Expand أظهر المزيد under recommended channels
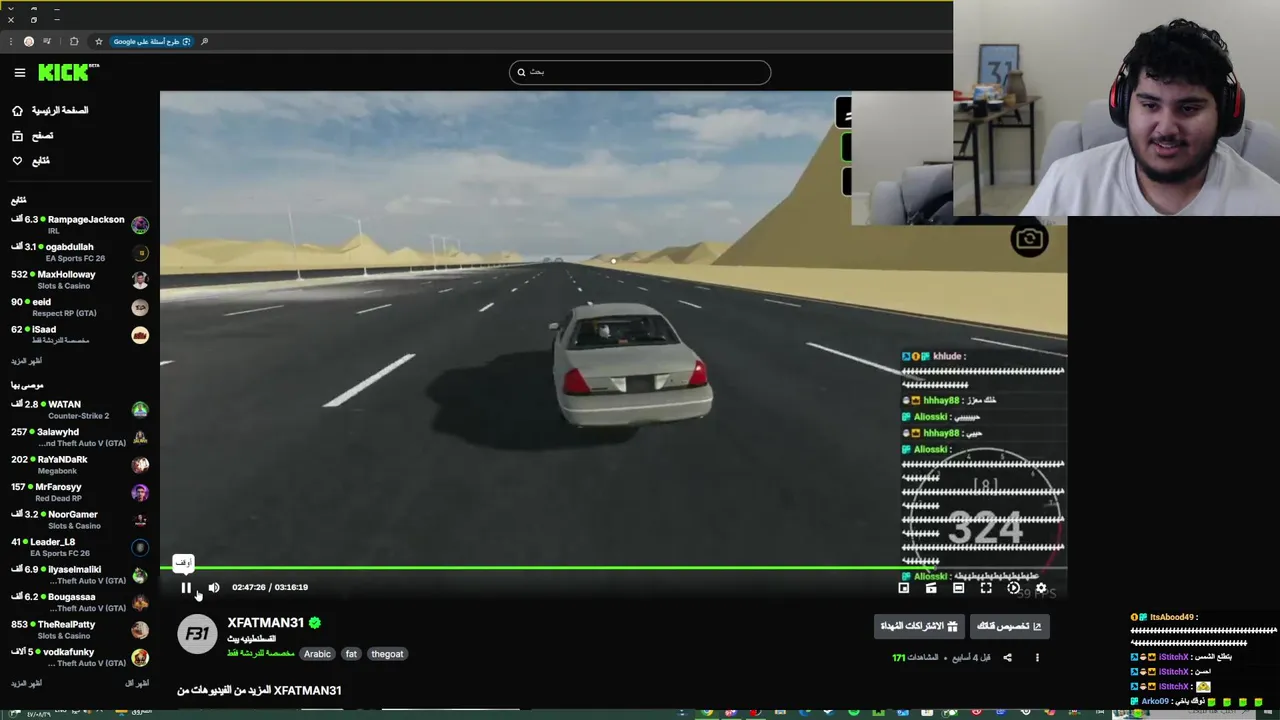The width and height of the screenshot is (1280, 720). point(26,683)
